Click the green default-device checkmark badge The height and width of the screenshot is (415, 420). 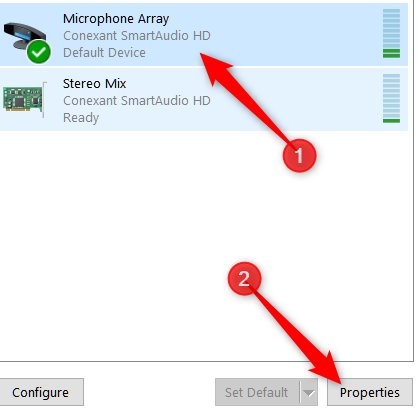[x=39, y=52]
